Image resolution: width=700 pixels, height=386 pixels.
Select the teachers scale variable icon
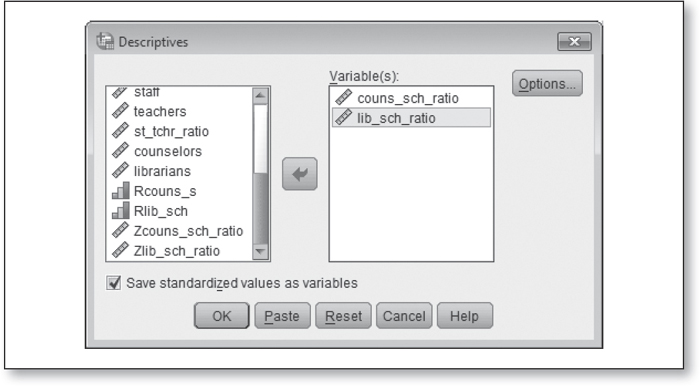[x=120, y=111]
